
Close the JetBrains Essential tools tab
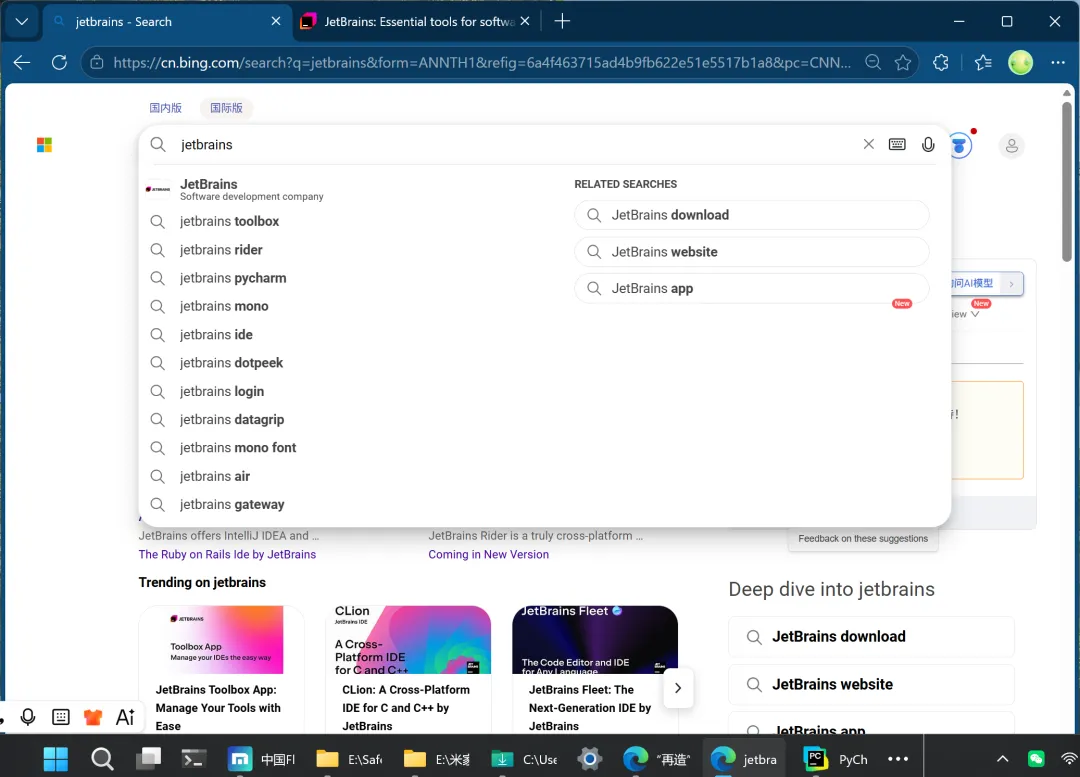point(525,21)
